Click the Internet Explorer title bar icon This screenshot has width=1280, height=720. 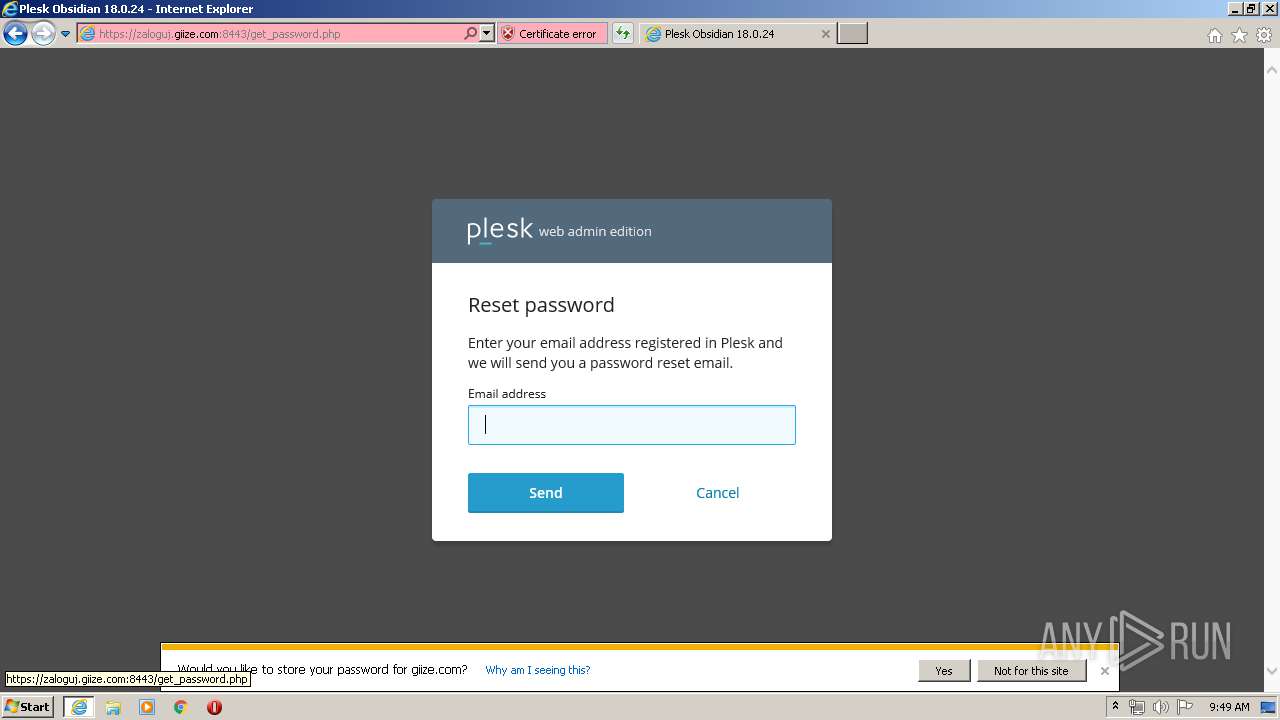click(x=10, y=9)
